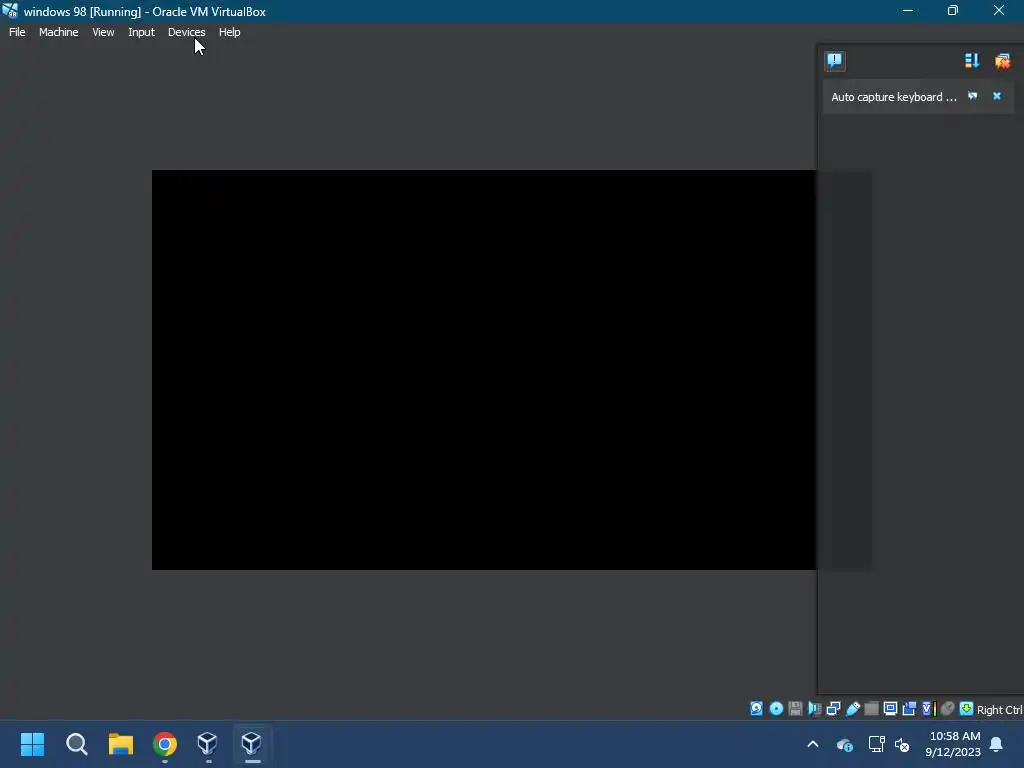1024x768 pixels.
Task: Click the mouse integration indicator
Action: point(948,709)
